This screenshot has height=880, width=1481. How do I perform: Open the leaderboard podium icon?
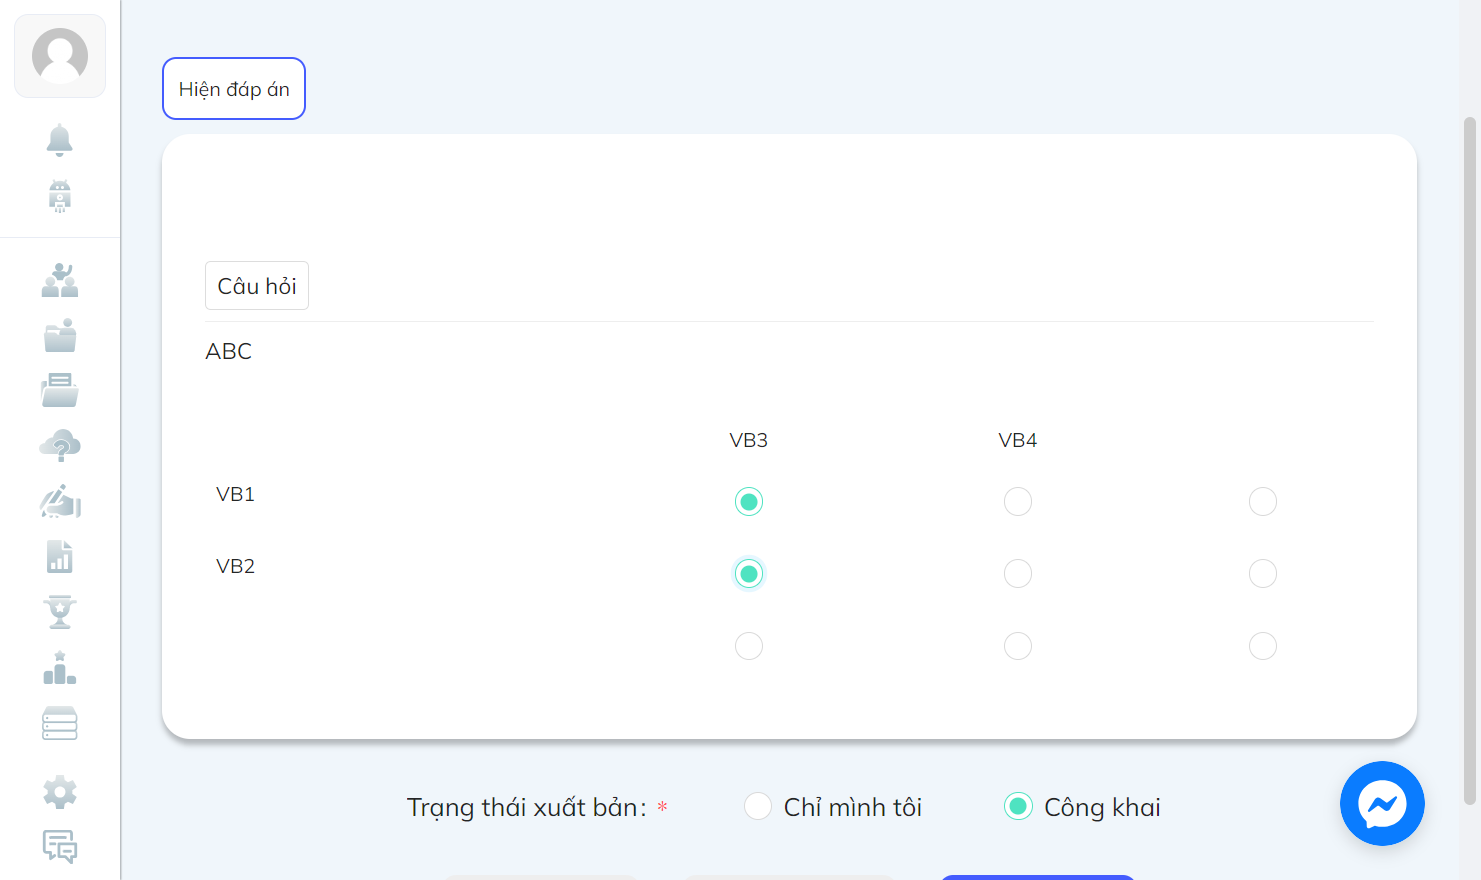60,668
